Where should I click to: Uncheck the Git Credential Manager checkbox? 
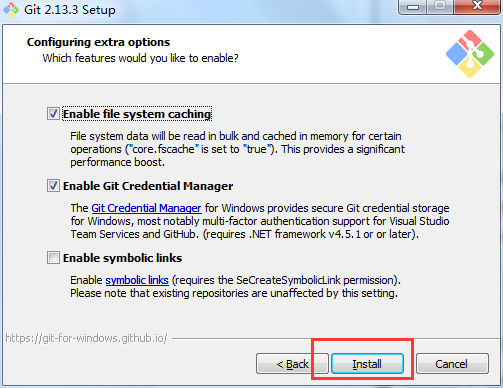53,186
